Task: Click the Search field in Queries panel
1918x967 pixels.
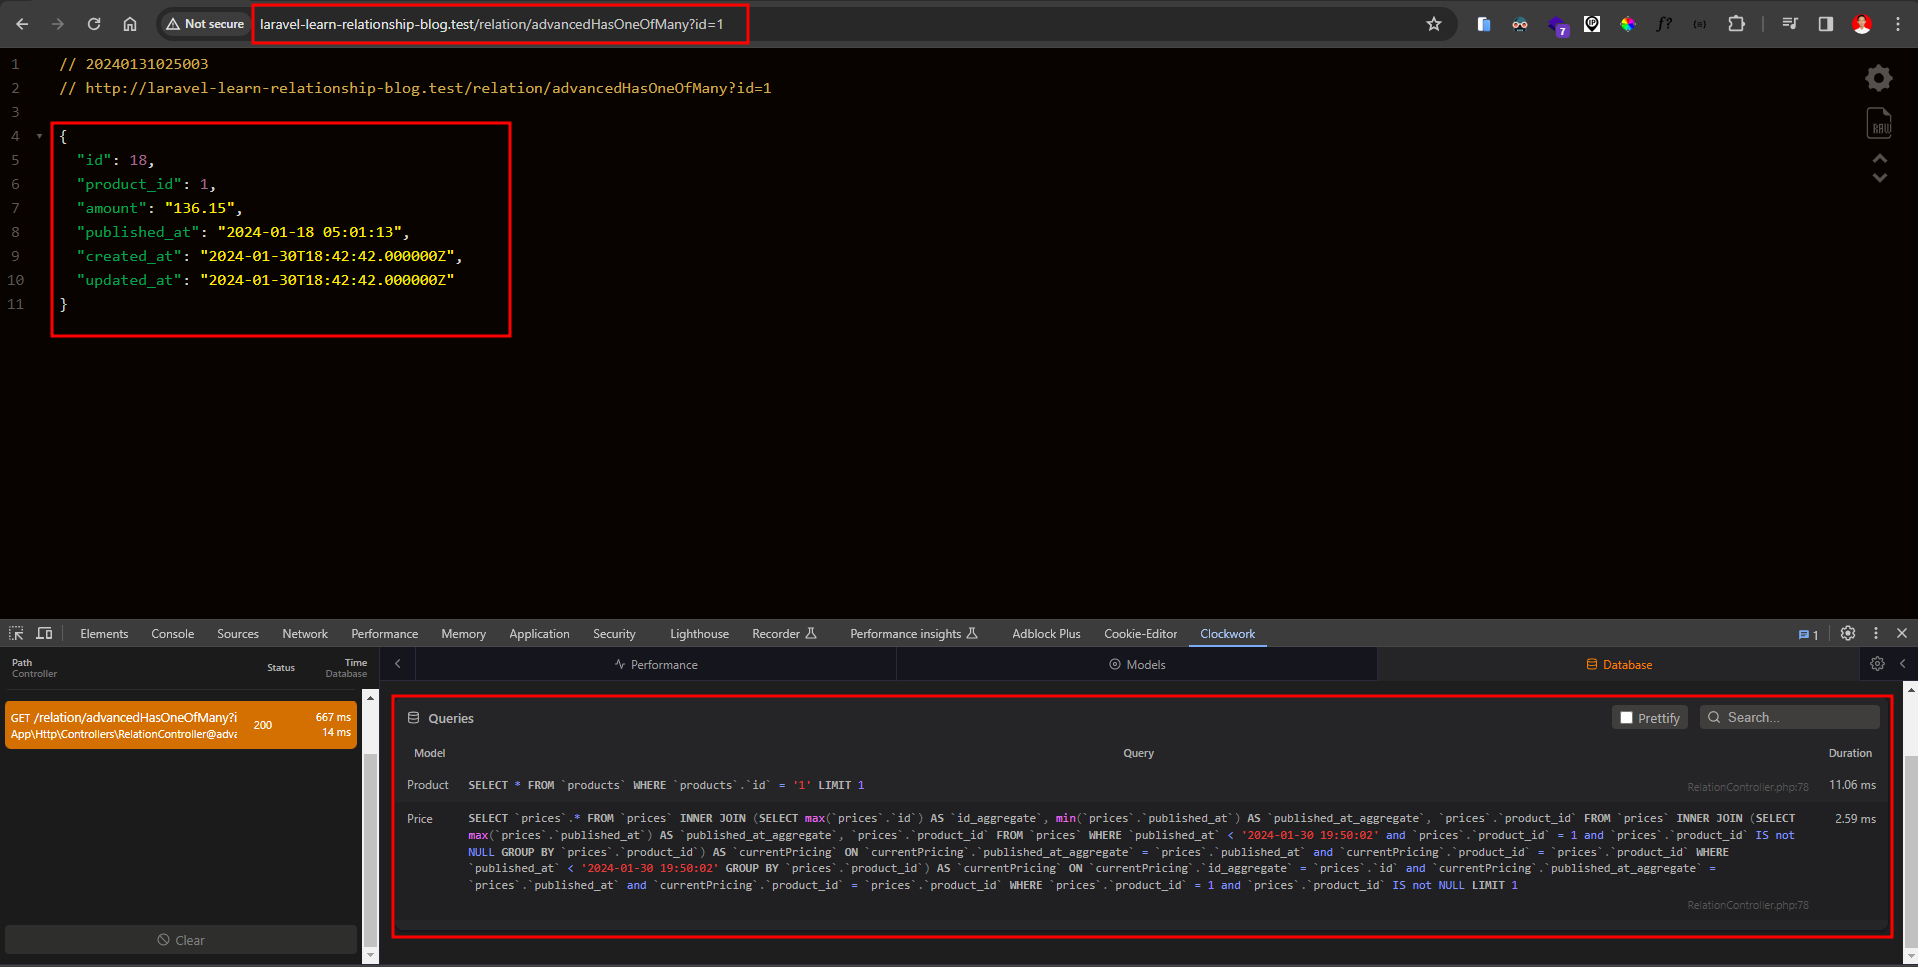Action: (1790, 717)
